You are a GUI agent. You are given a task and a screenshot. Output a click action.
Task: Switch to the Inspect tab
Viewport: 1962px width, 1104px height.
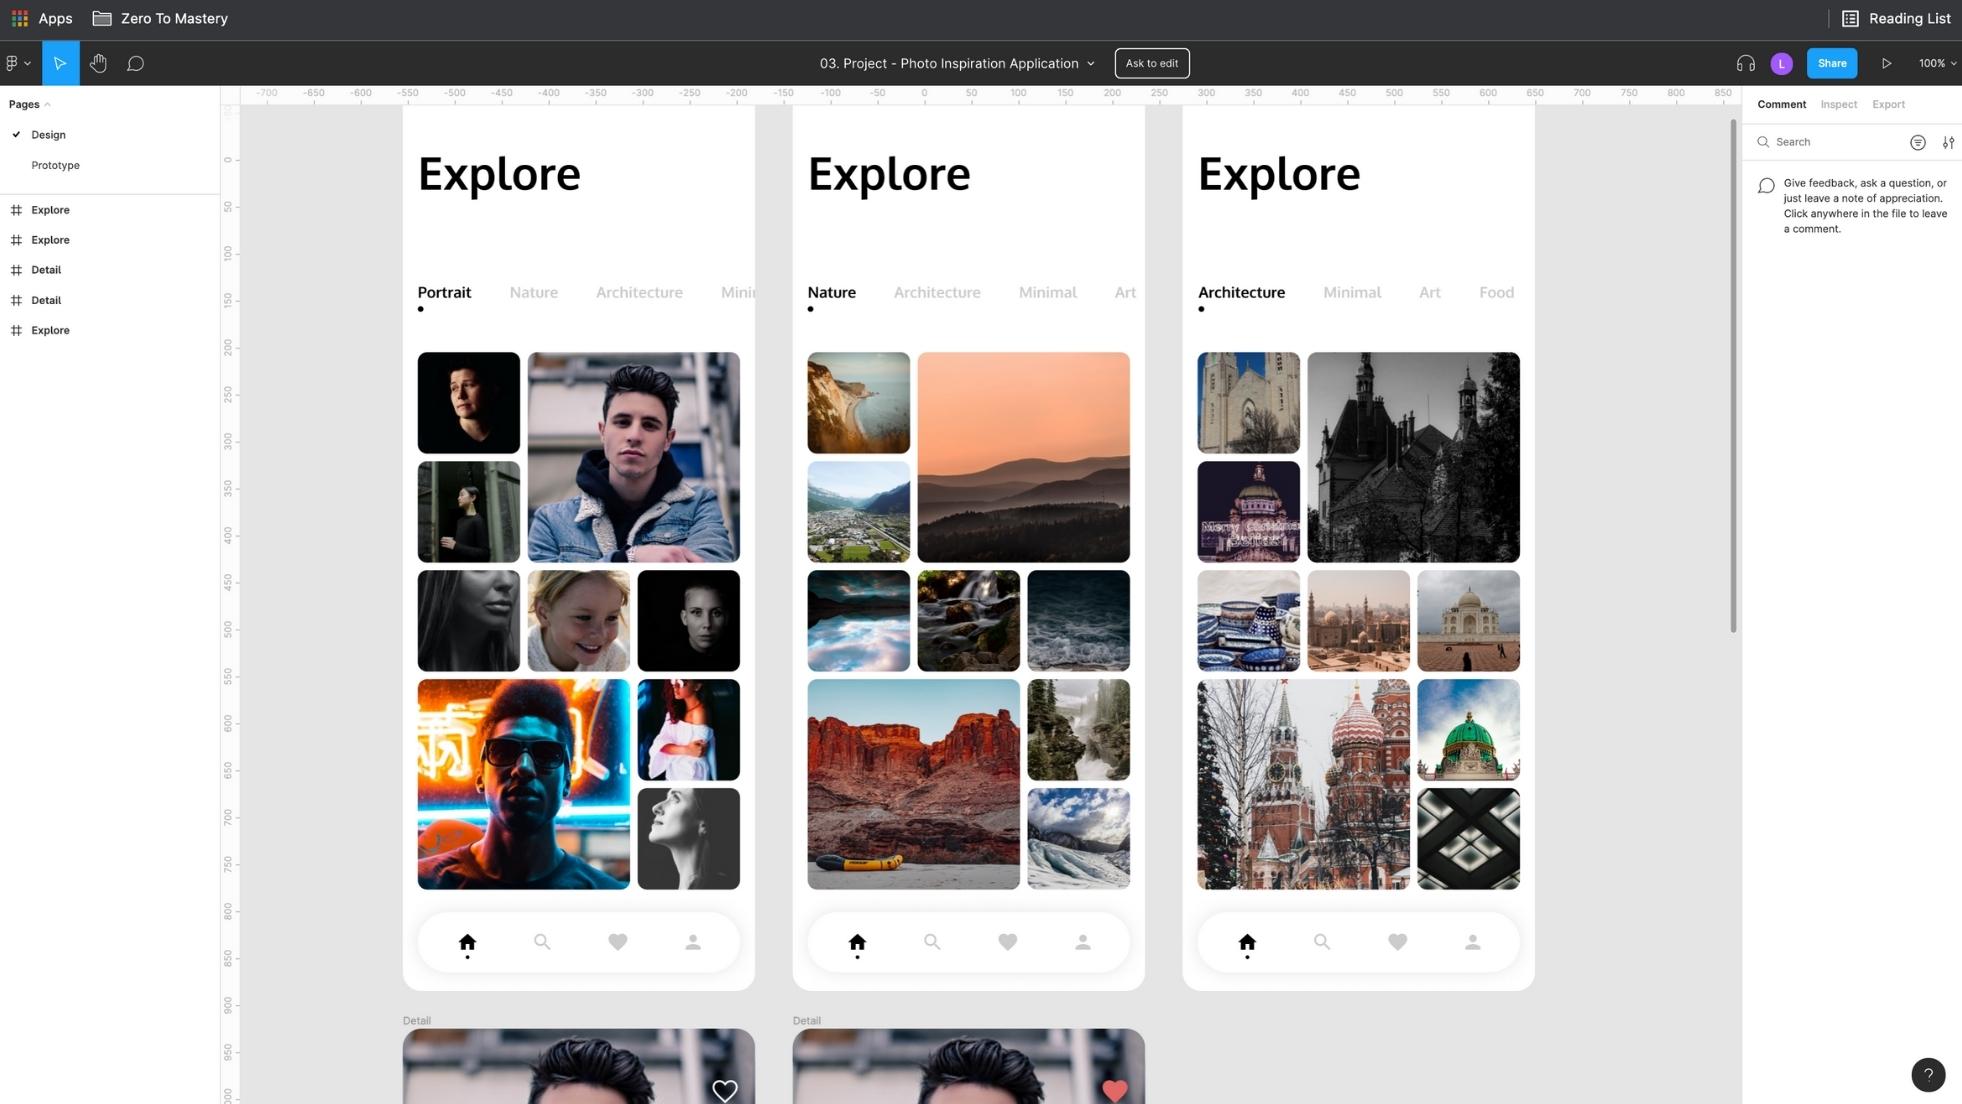point(1838,104)
